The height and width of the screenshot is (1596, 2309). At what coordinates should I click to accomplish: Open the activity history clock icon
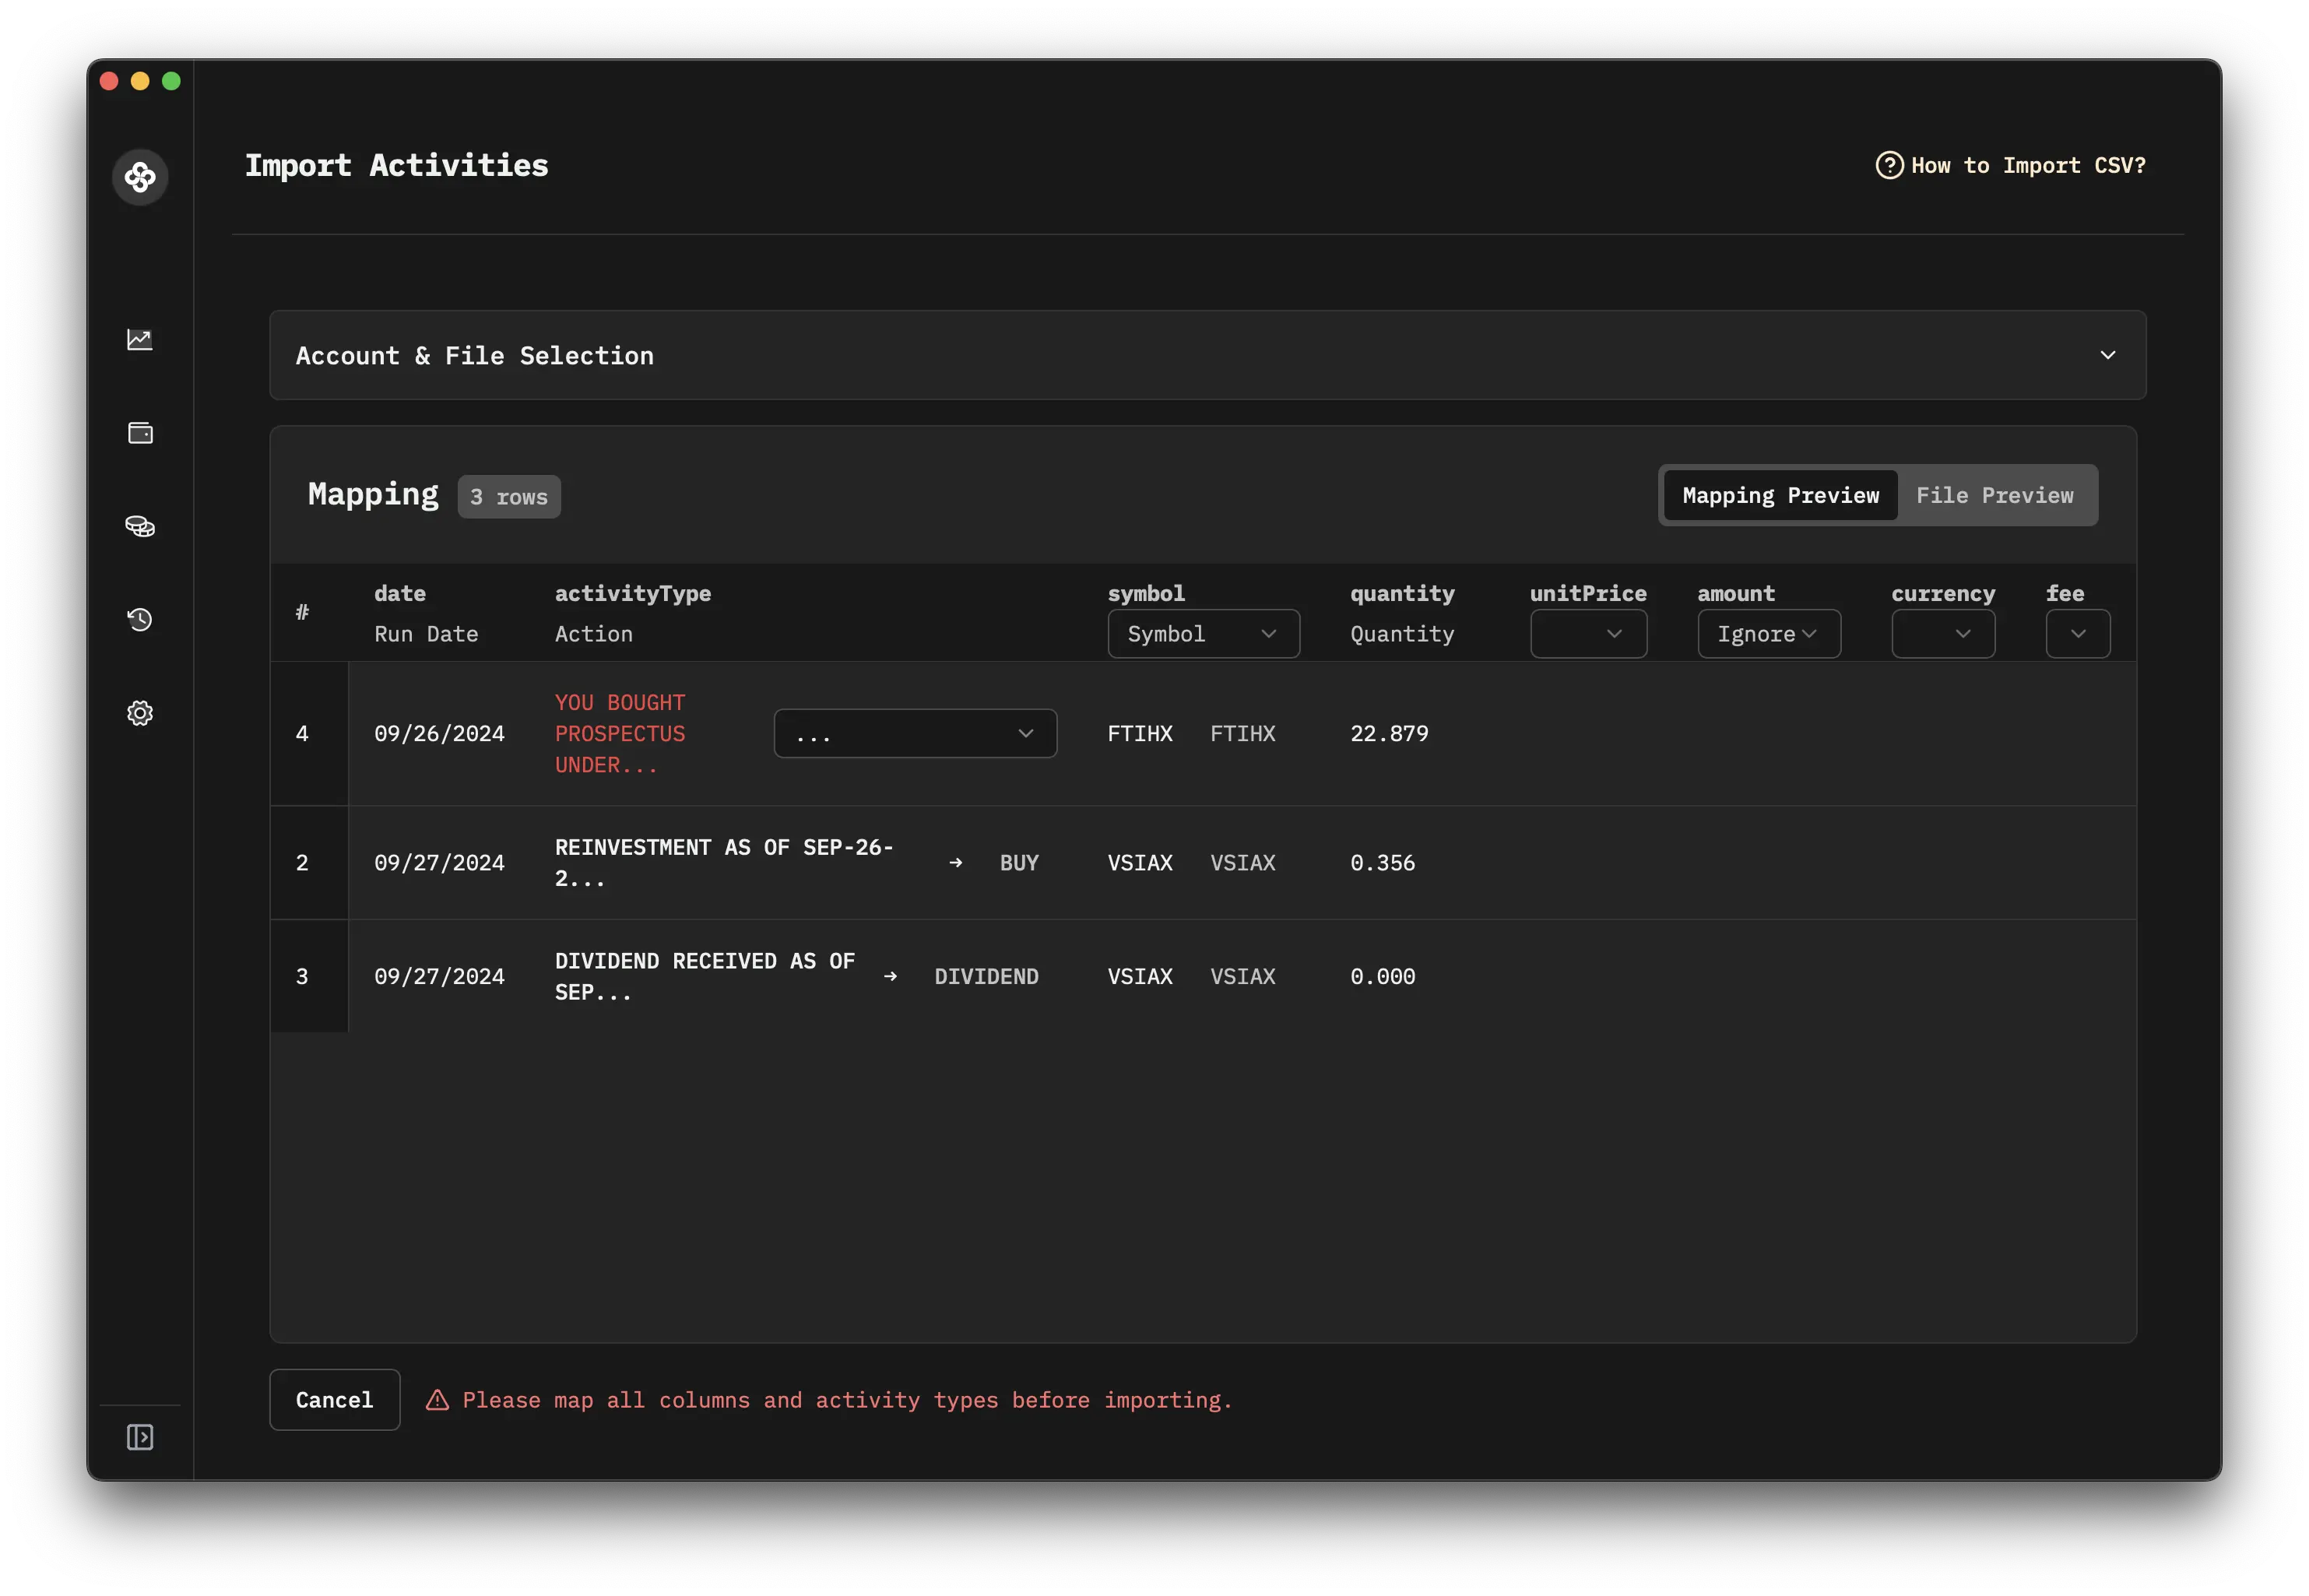140,619
